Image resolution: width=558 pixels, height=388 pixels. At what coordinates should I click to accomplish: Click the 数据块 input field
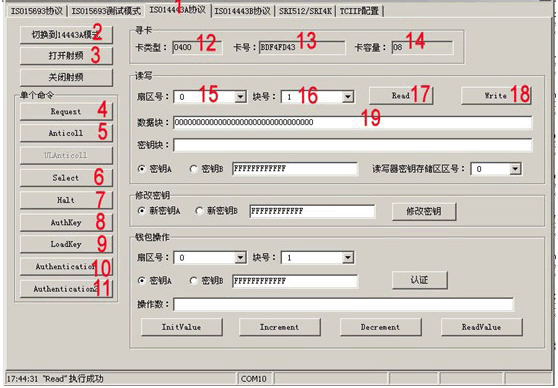coord(353,122)
